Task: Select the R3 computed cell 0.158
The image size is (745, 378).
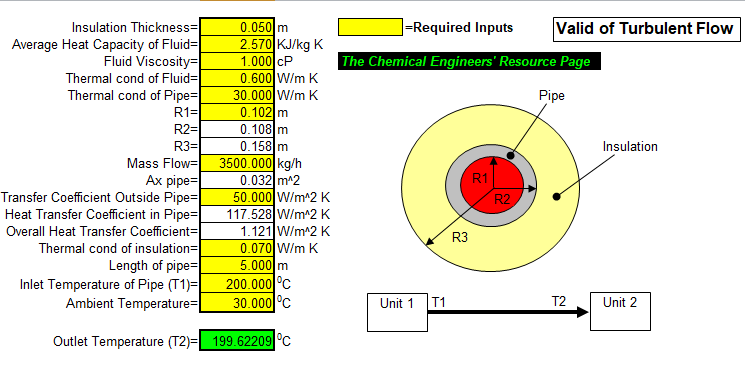Action: (x=237, y=146)
